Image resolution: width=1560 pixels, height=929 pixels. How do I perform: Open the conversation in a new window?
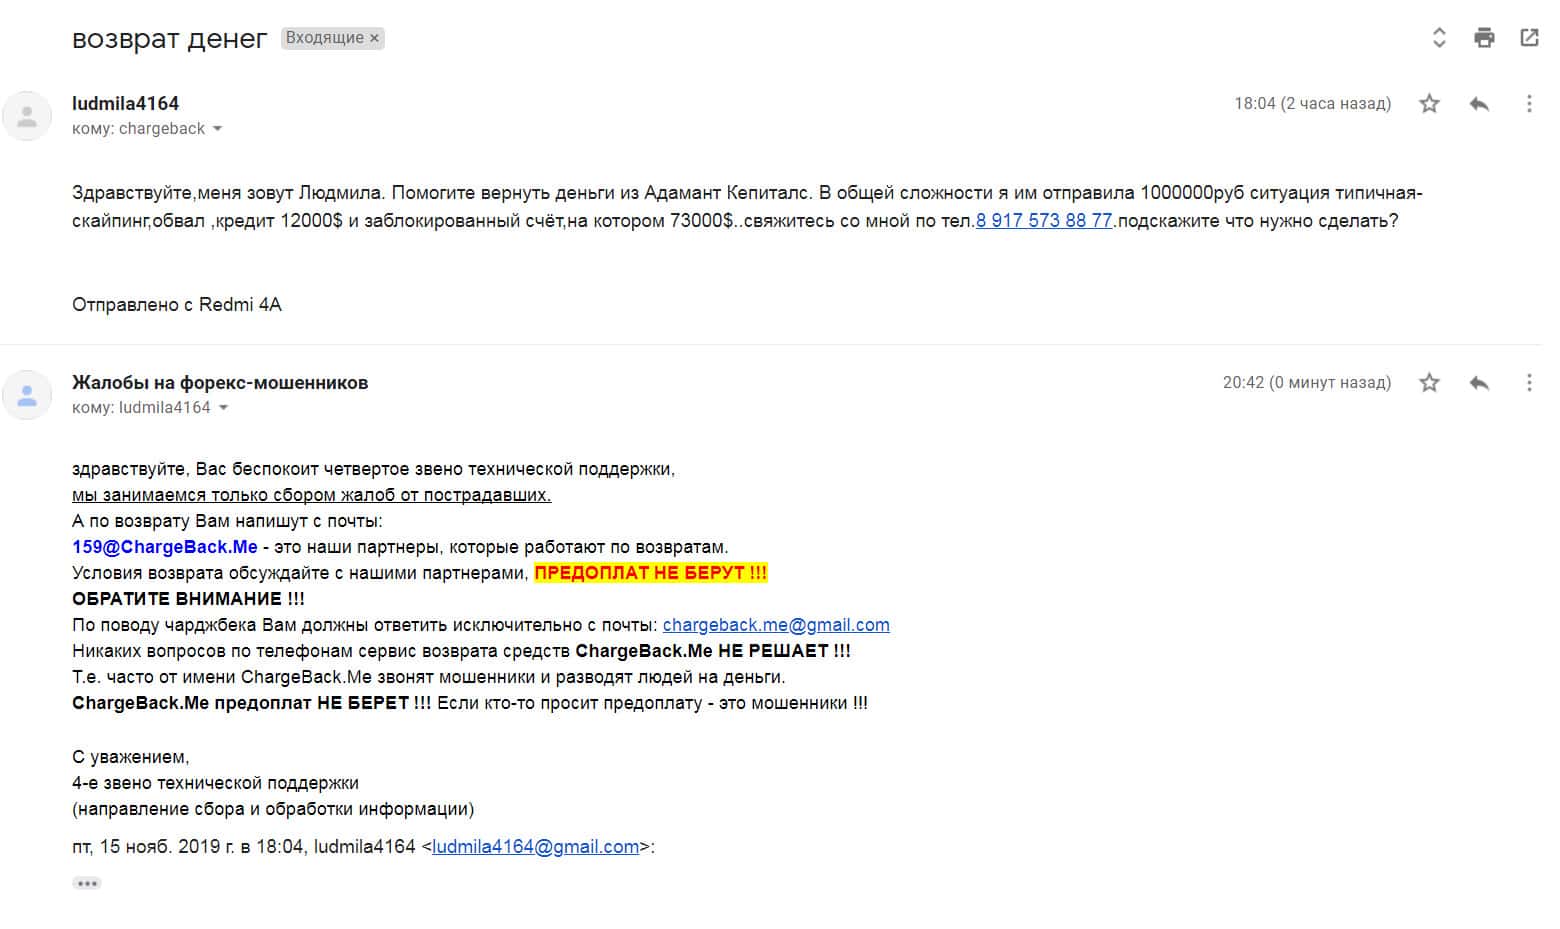(1529, 38)
